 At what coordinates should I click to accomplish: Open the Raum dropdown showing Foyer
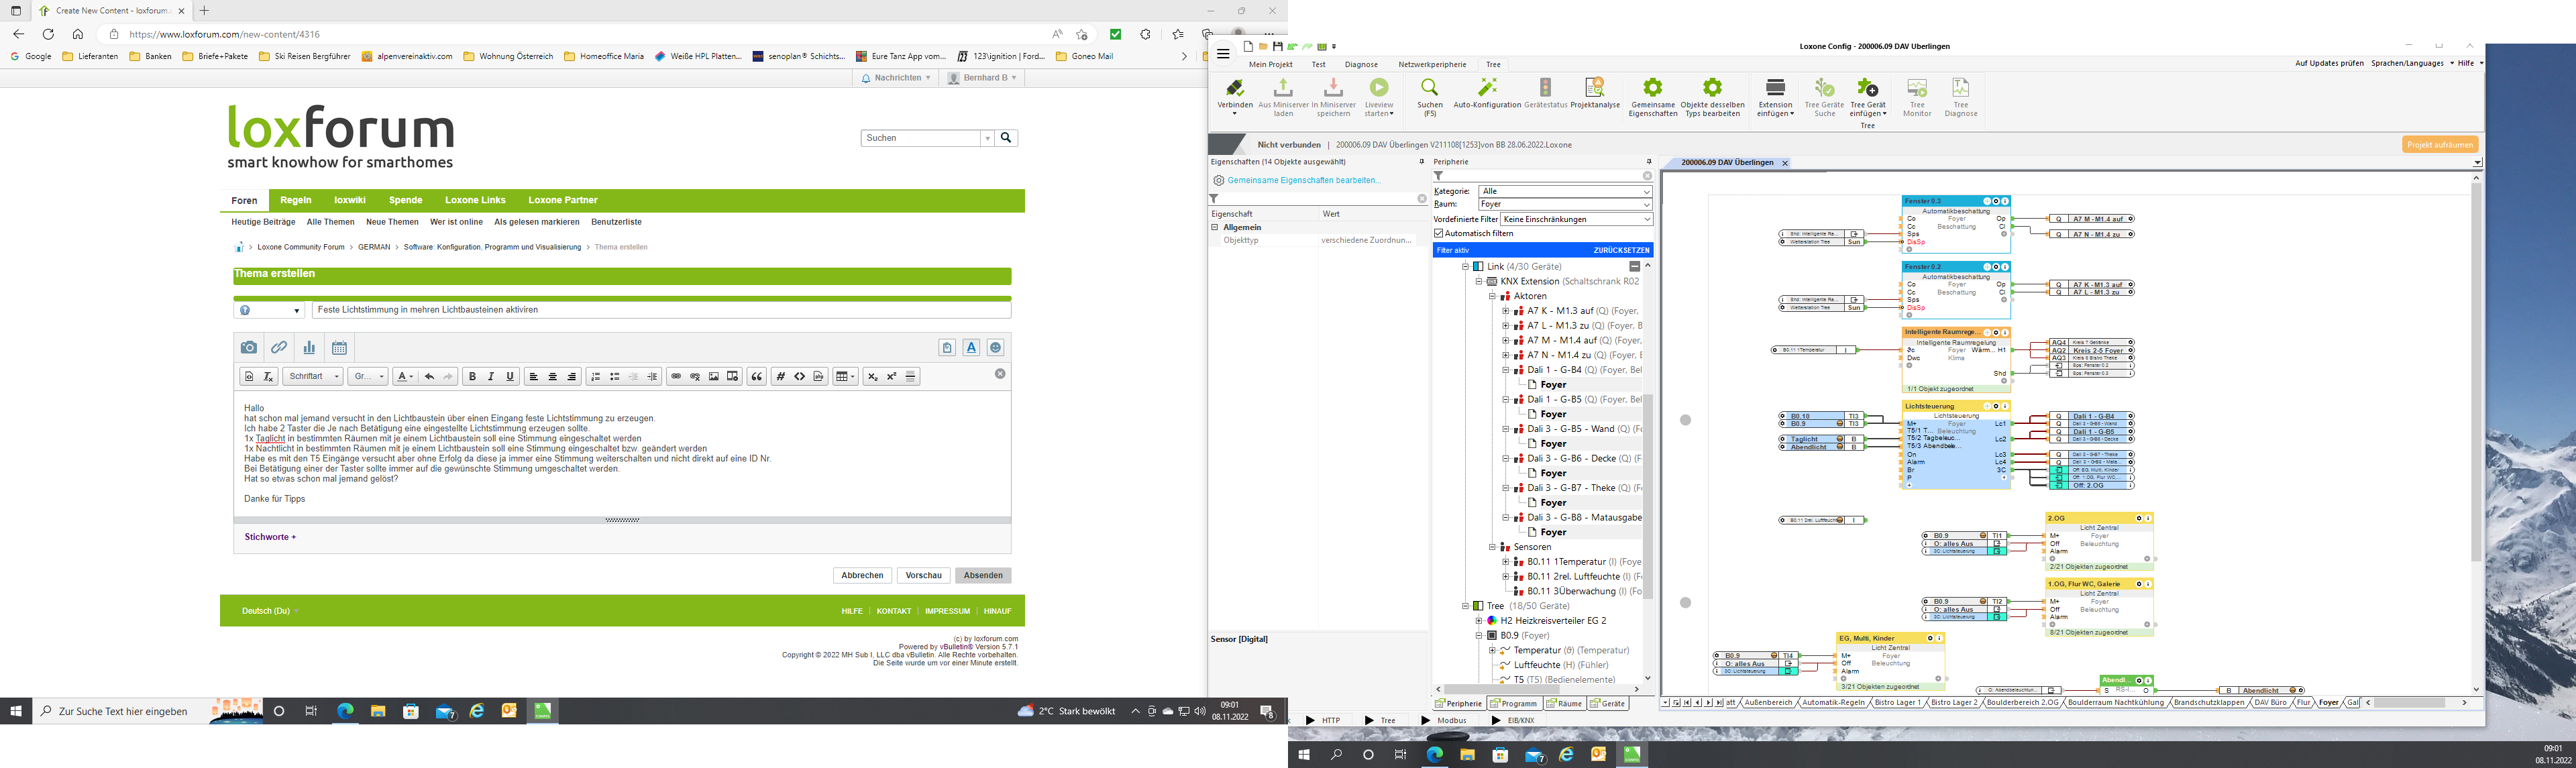coord(1564,204)
